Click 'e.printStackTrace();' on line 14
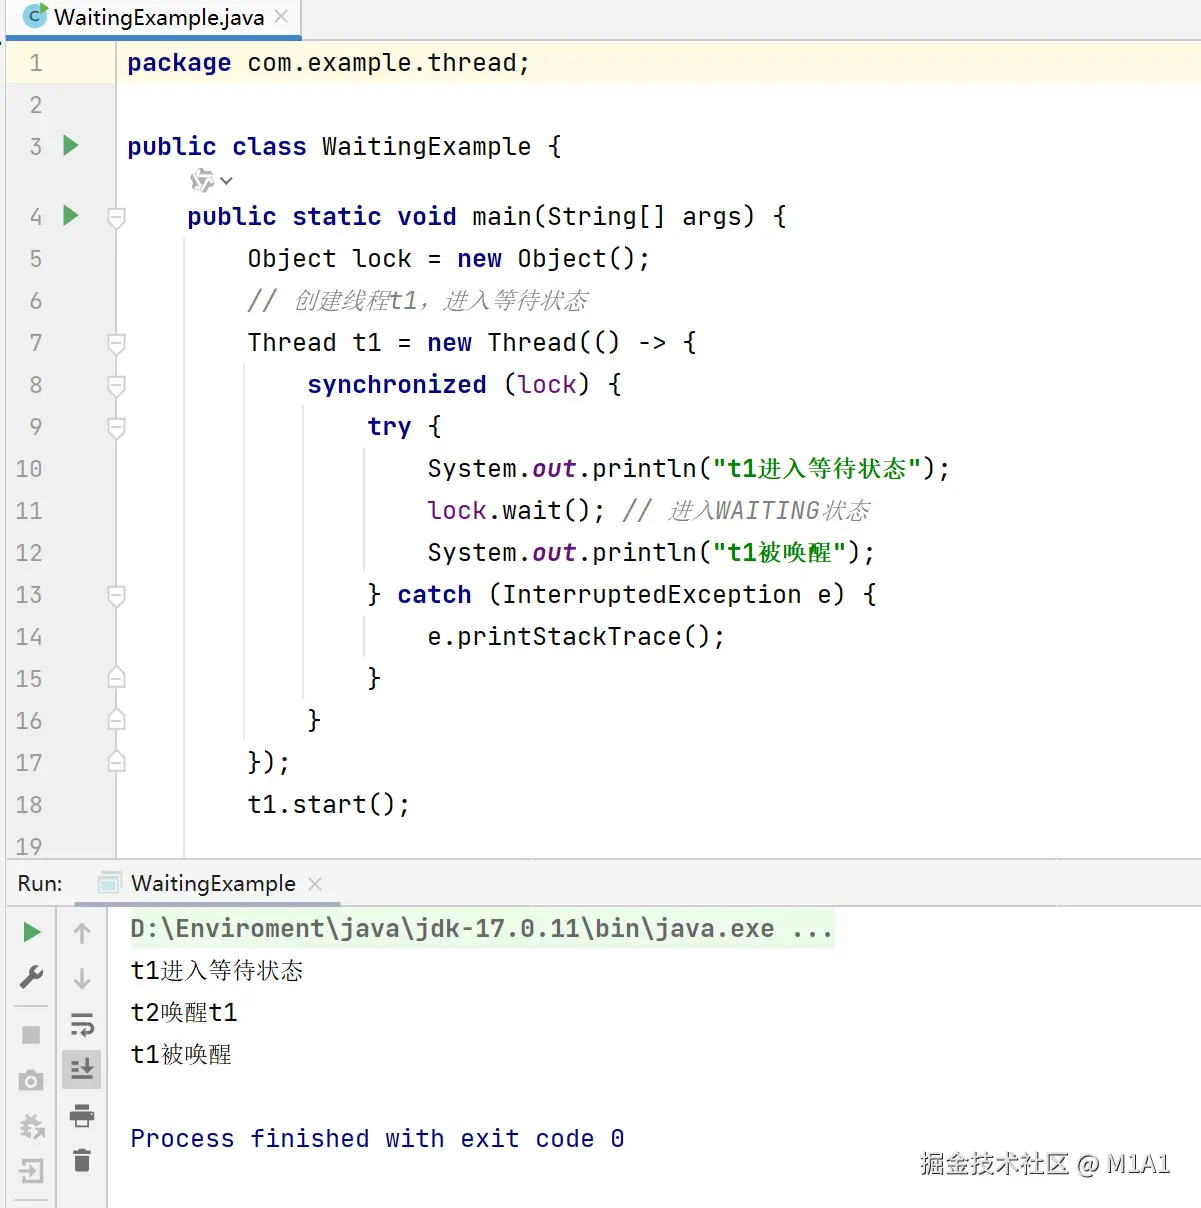 (x=576, y=637)
